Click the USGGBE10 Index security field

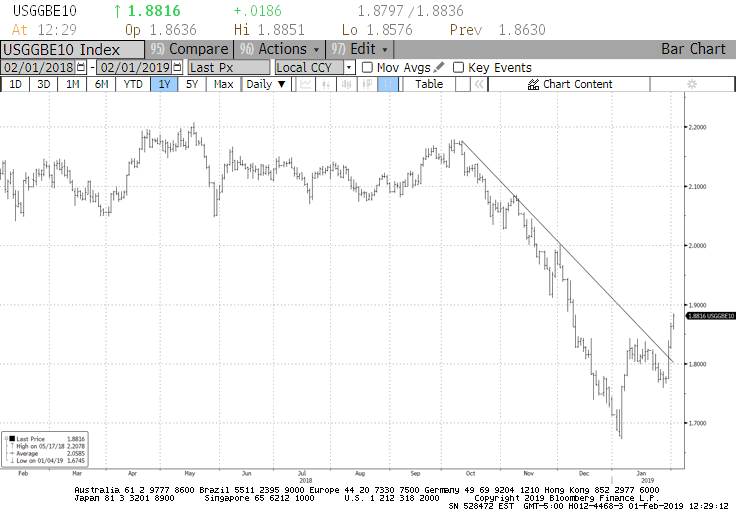click(72, 49)
